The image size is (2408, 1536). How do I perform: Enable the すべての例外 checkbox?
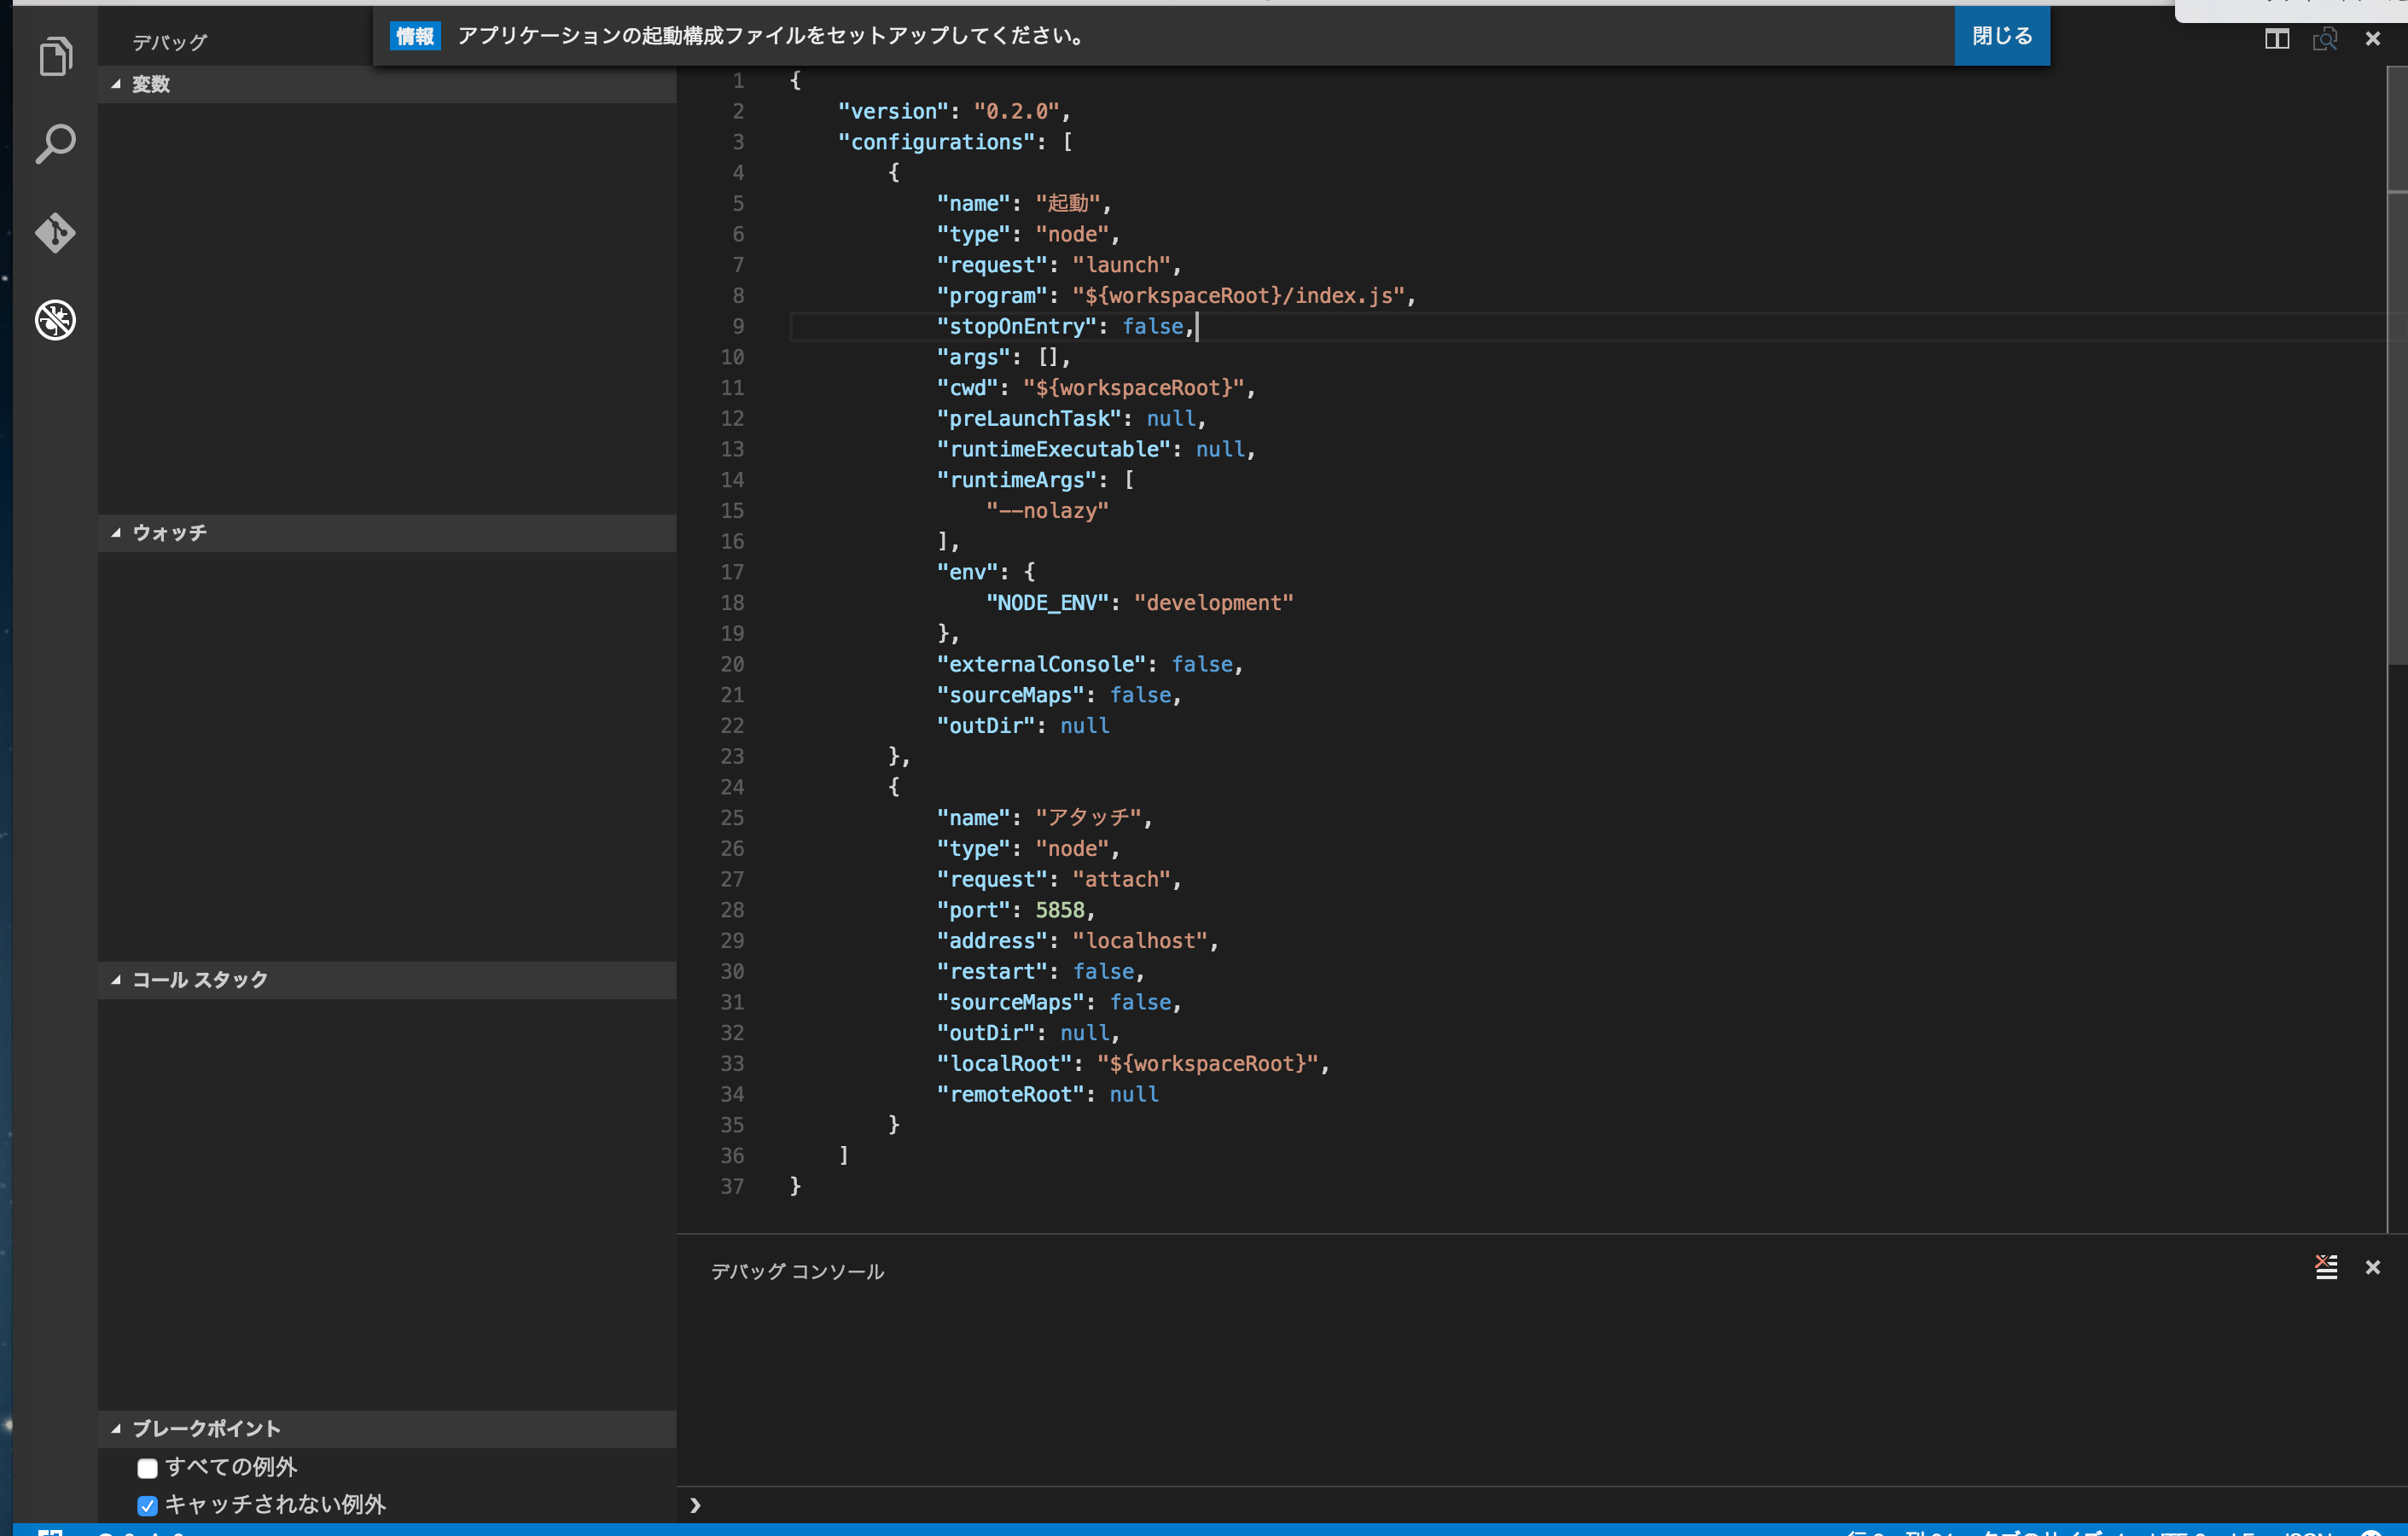pyautogui.click(x=147, y=1467)
